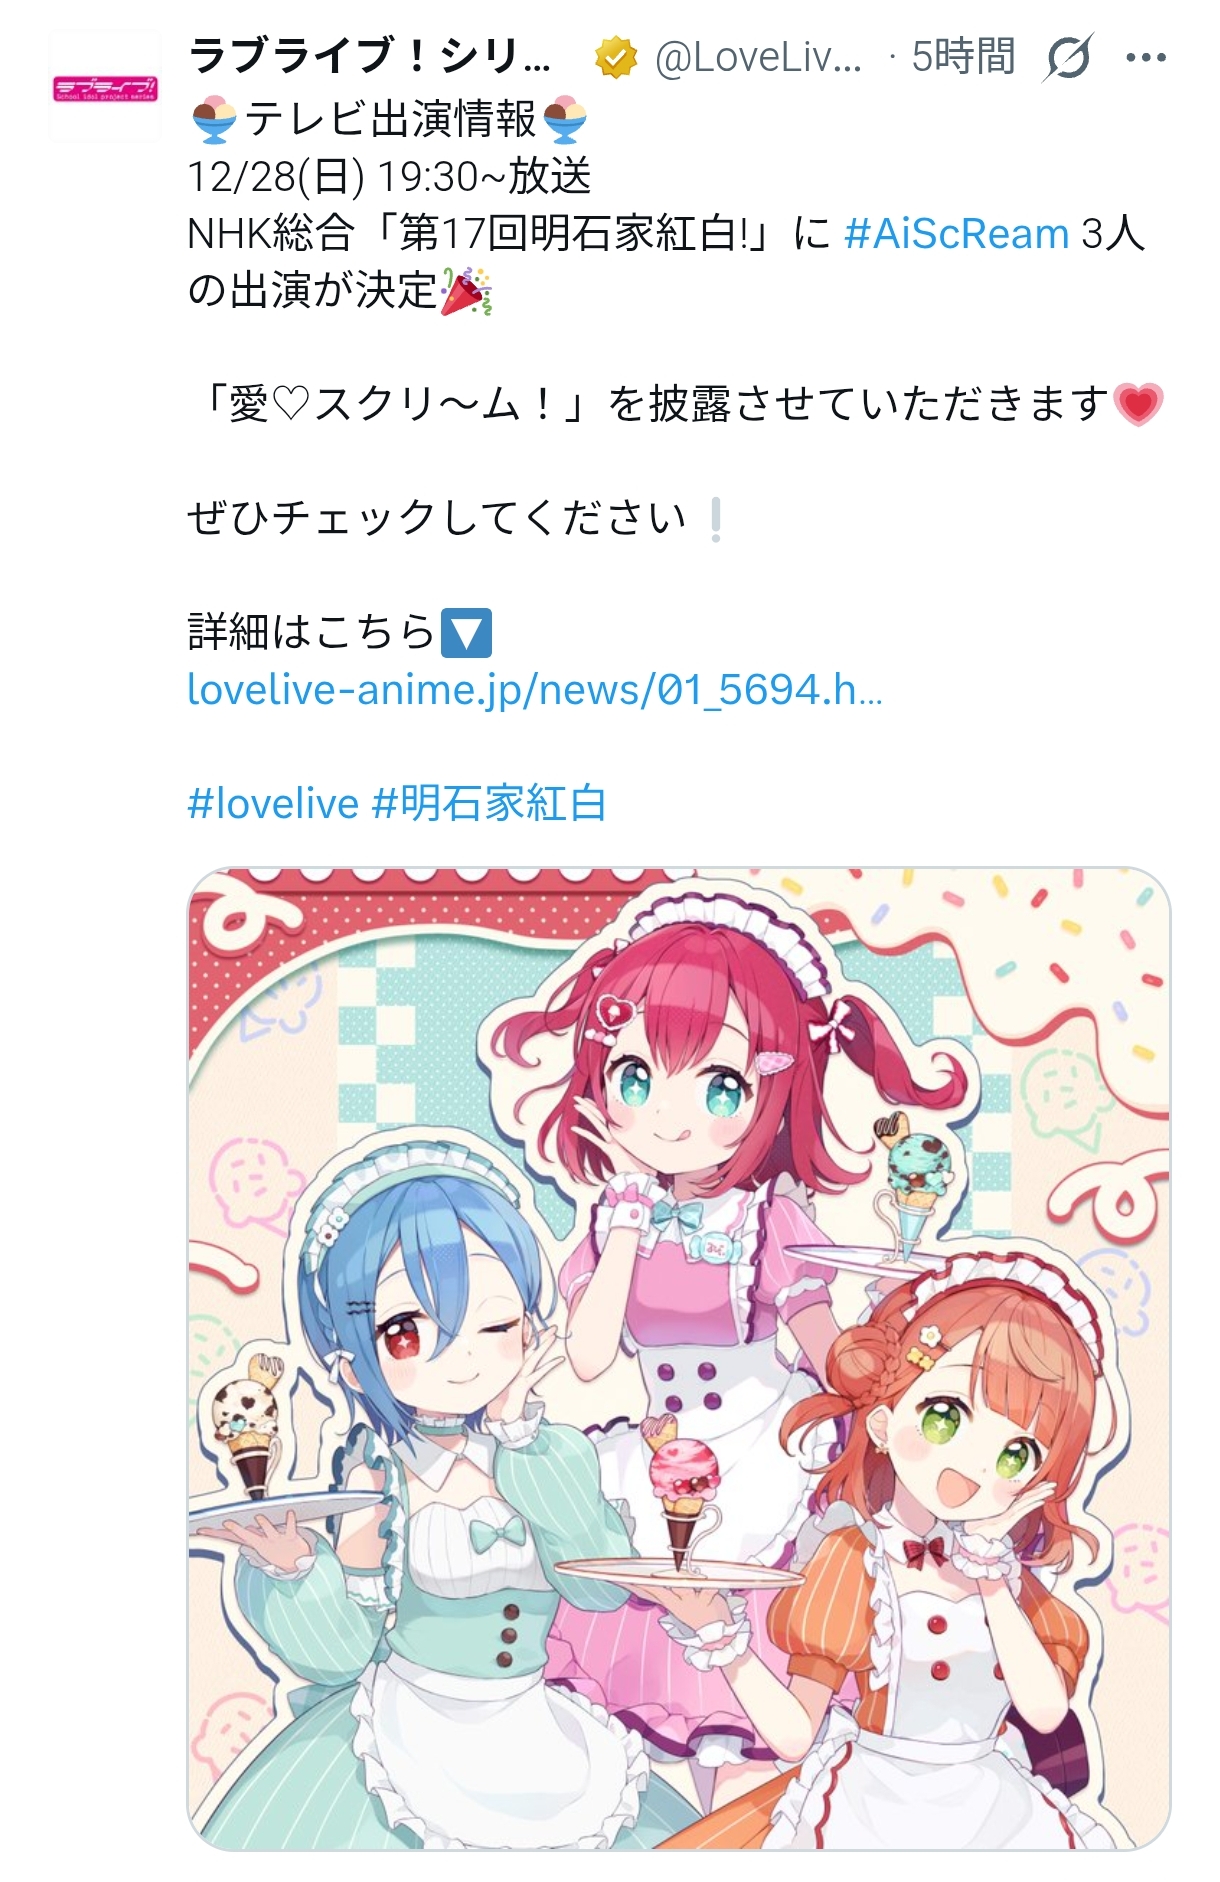Image resolution: width=1220 pixels, height=1882 pixels.
Task: Click the blue down-arrow emoji after 詳細はこちら
Action: click(466, 633)
